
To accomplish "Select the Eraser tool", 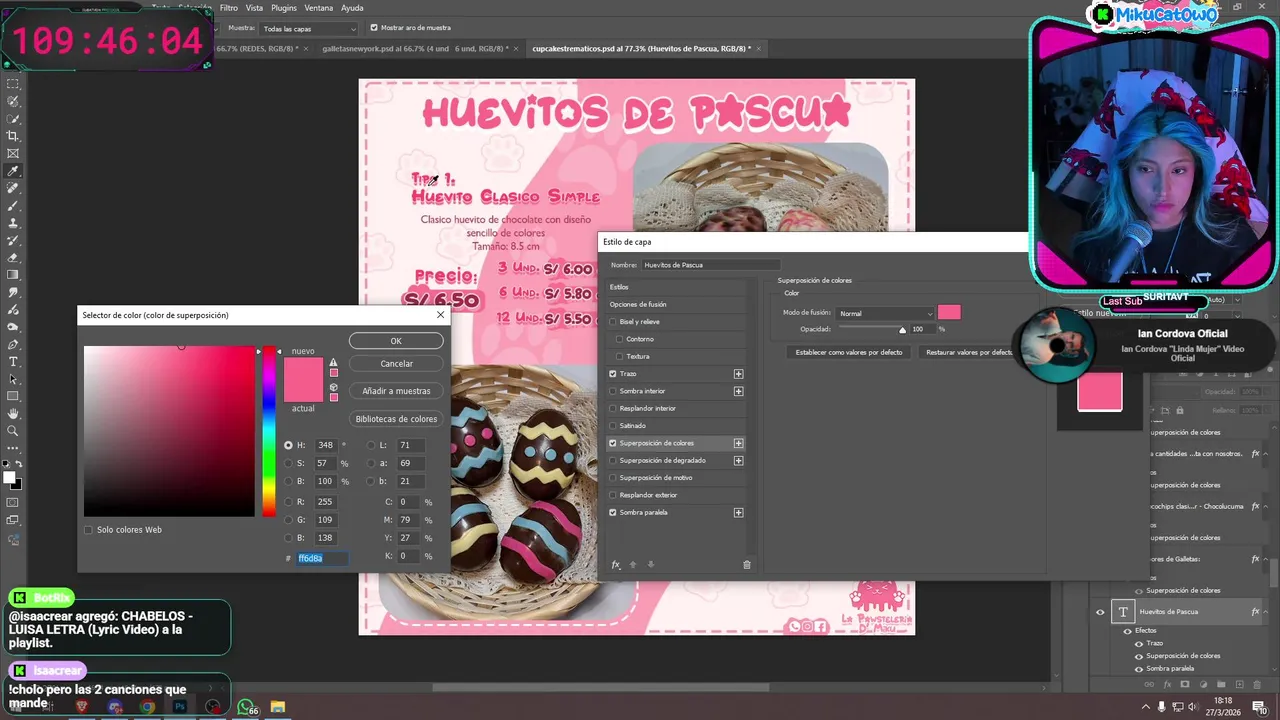I will [x=13, y=257].
